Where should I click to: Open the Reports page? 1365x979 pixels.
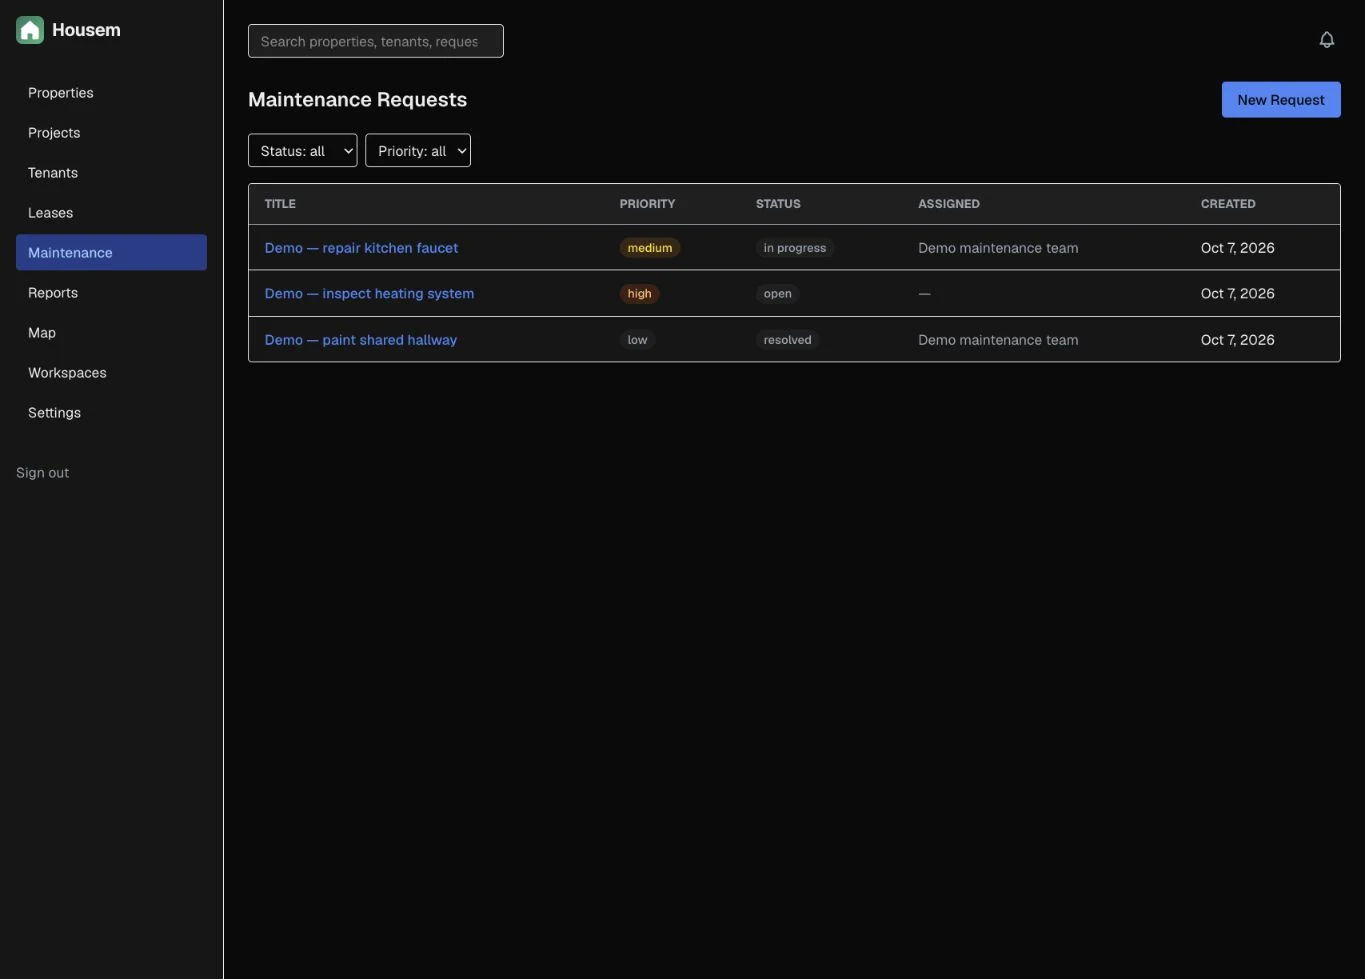[x=111, y=293]
